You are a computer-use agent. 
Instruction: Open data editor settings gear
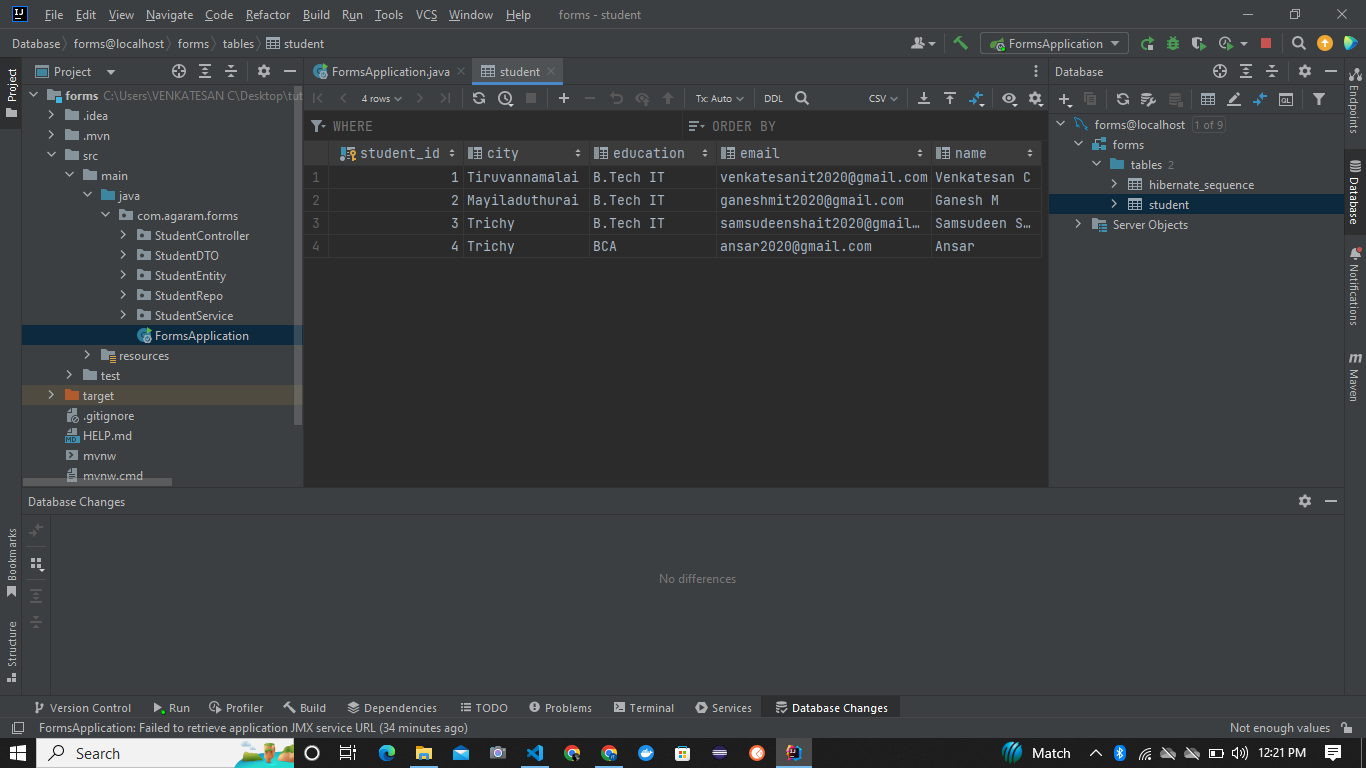pyautogui.click(x=1035, y=98)
